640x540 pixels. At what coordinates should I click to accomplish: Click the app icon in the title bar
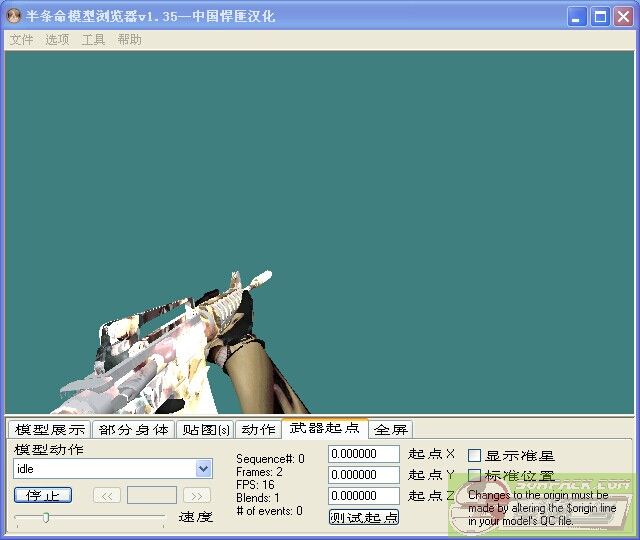[14, 16]
